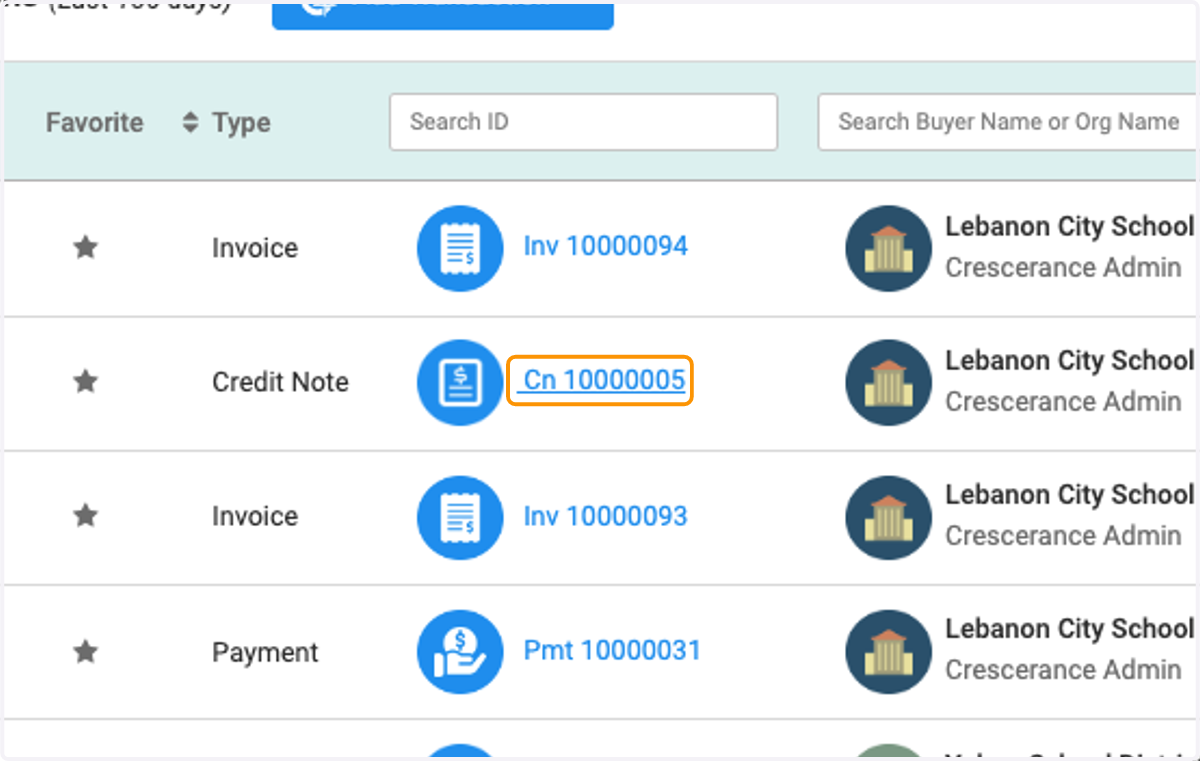
Task: Sort by Type column arrows
Action: pos(190,123)
